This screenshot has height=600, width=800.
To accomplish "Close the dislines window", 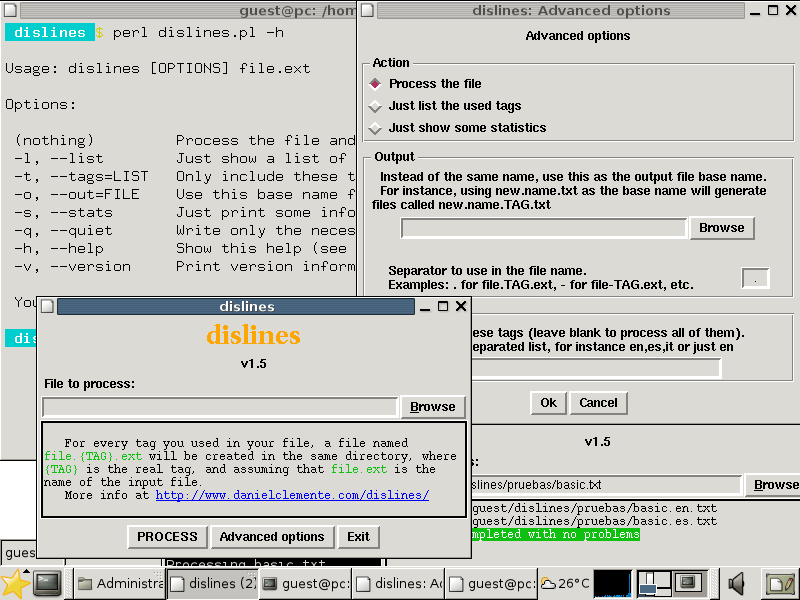I will click(x=461, y=306).
